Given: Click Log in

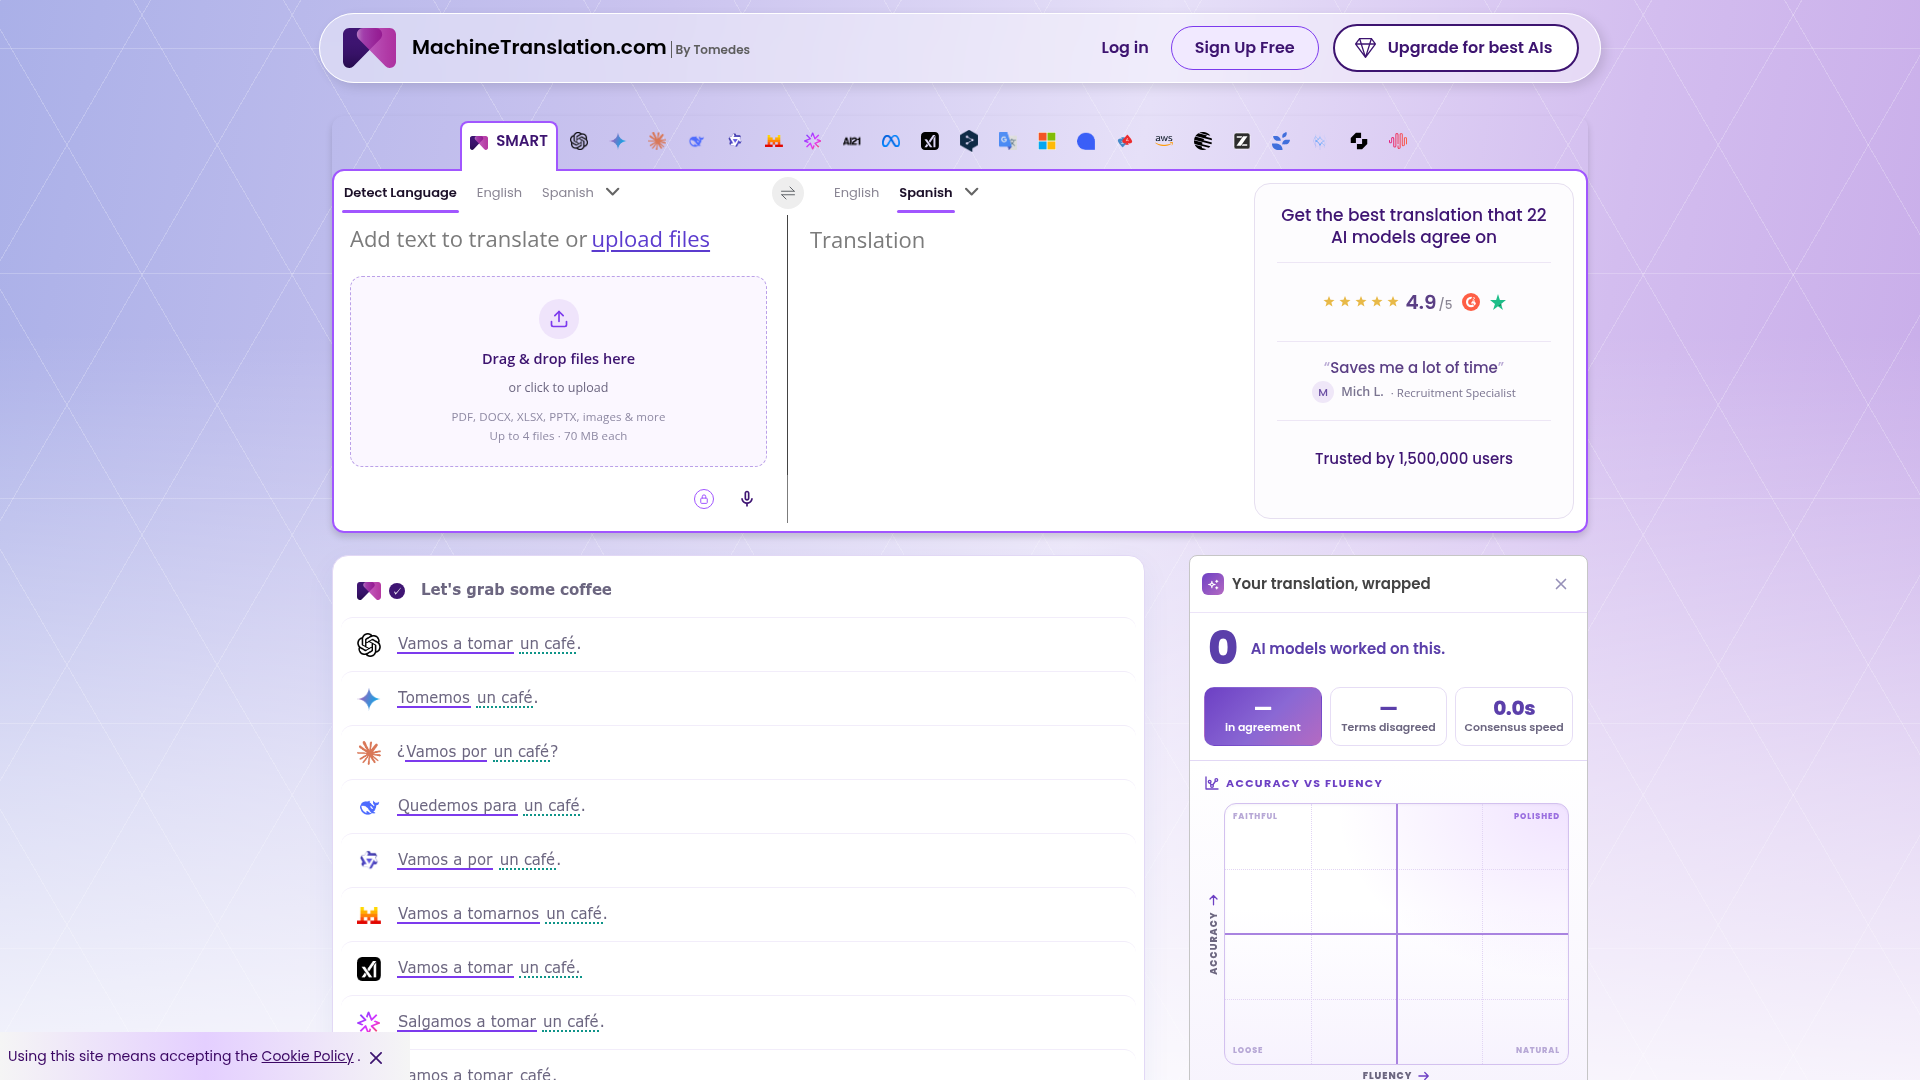Looking at the screenshot, I should pos(1125,48).
